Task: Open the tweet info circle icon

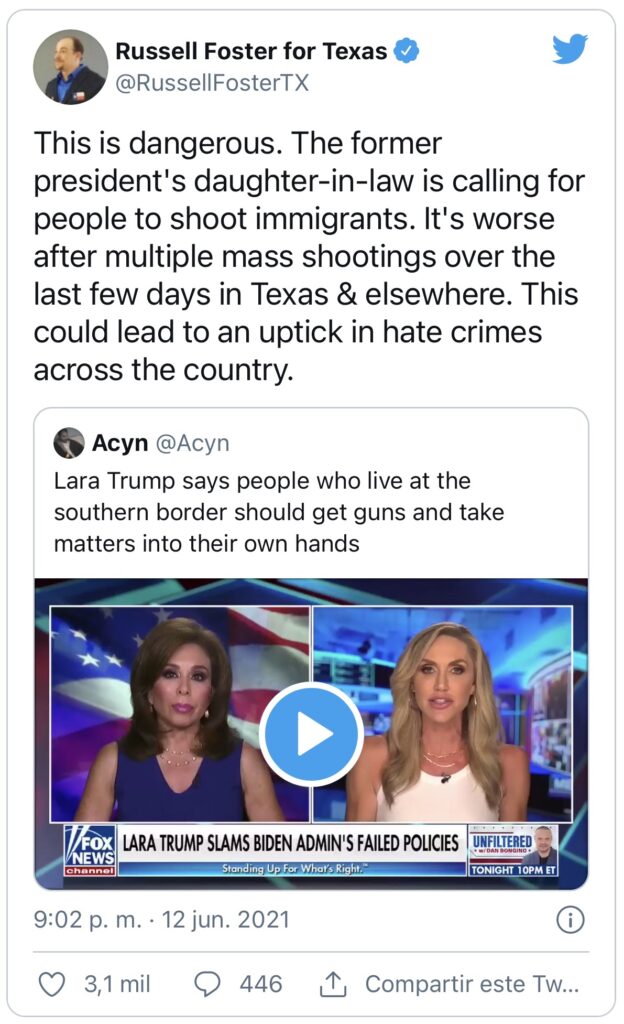Action: (570, 920)
